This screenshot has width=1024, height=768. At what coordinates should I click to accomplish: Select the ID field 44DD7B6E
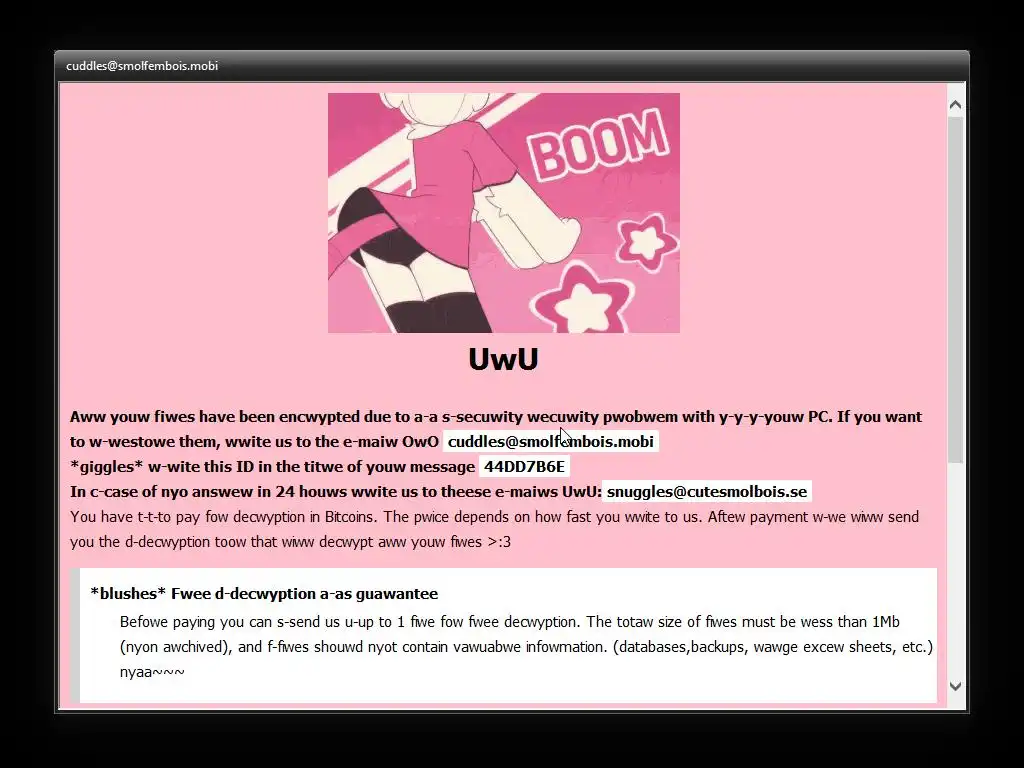point(524,466)
